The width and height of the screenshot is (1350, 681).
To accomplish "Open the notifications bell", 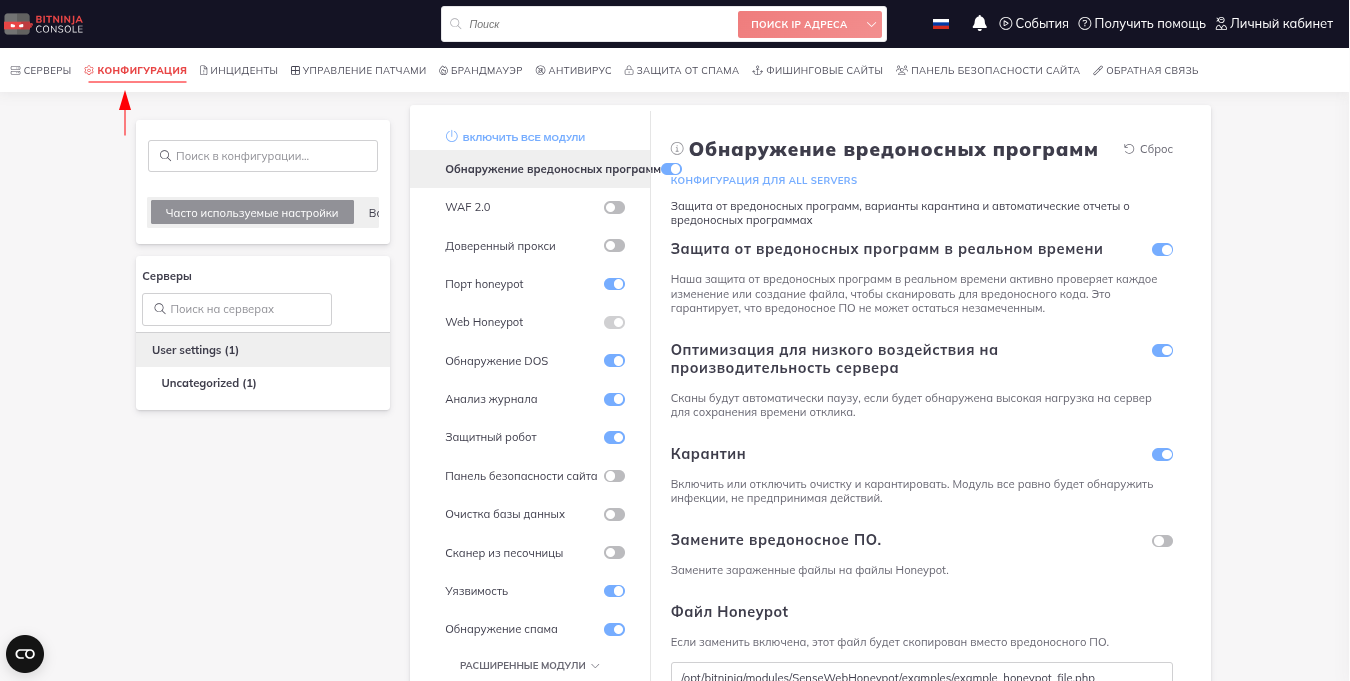I will (980, 23).
